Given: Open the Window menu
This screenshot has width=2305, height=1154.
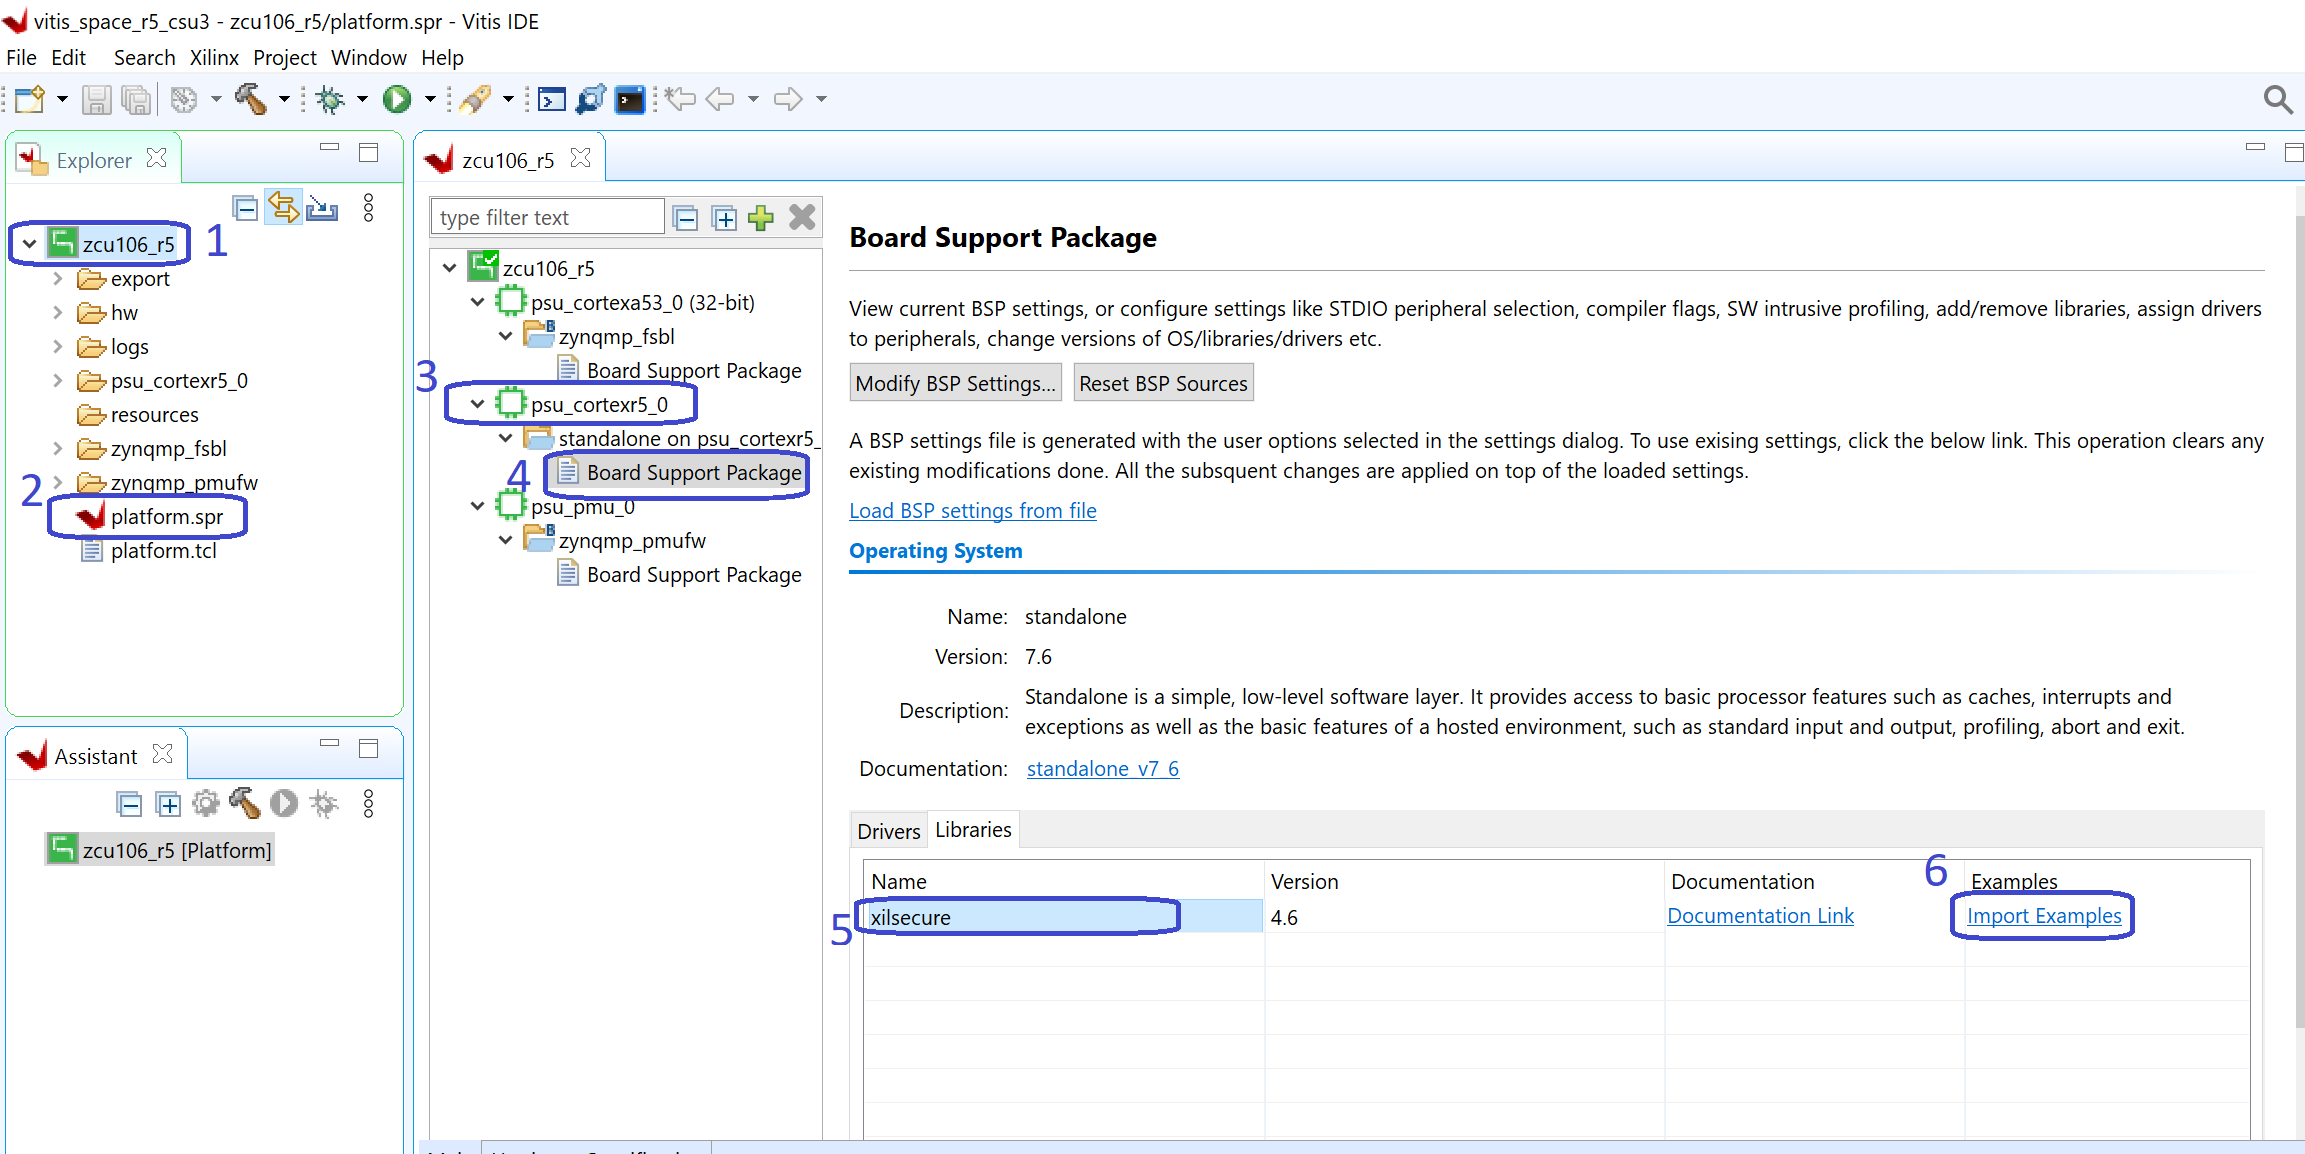Looking at the screenshot, I should click(x=369, y=58).
